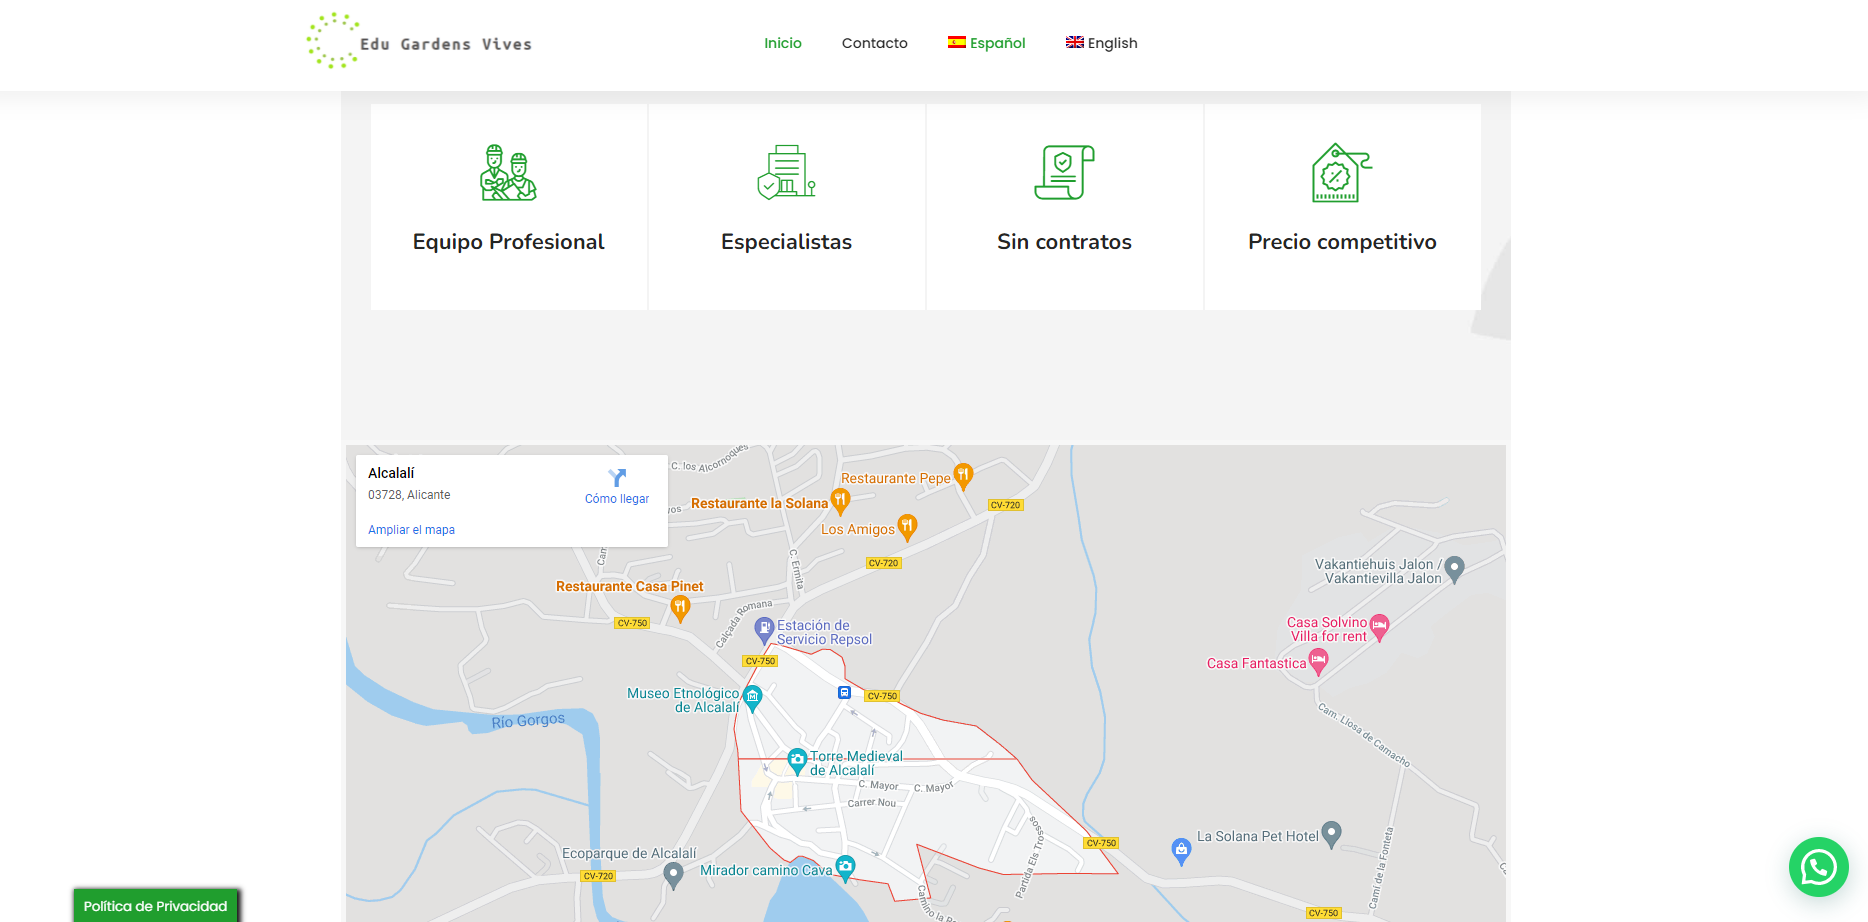Click the Cómo llegar link text
This screenshot has width=1868, height=922.
coord(617,499)
